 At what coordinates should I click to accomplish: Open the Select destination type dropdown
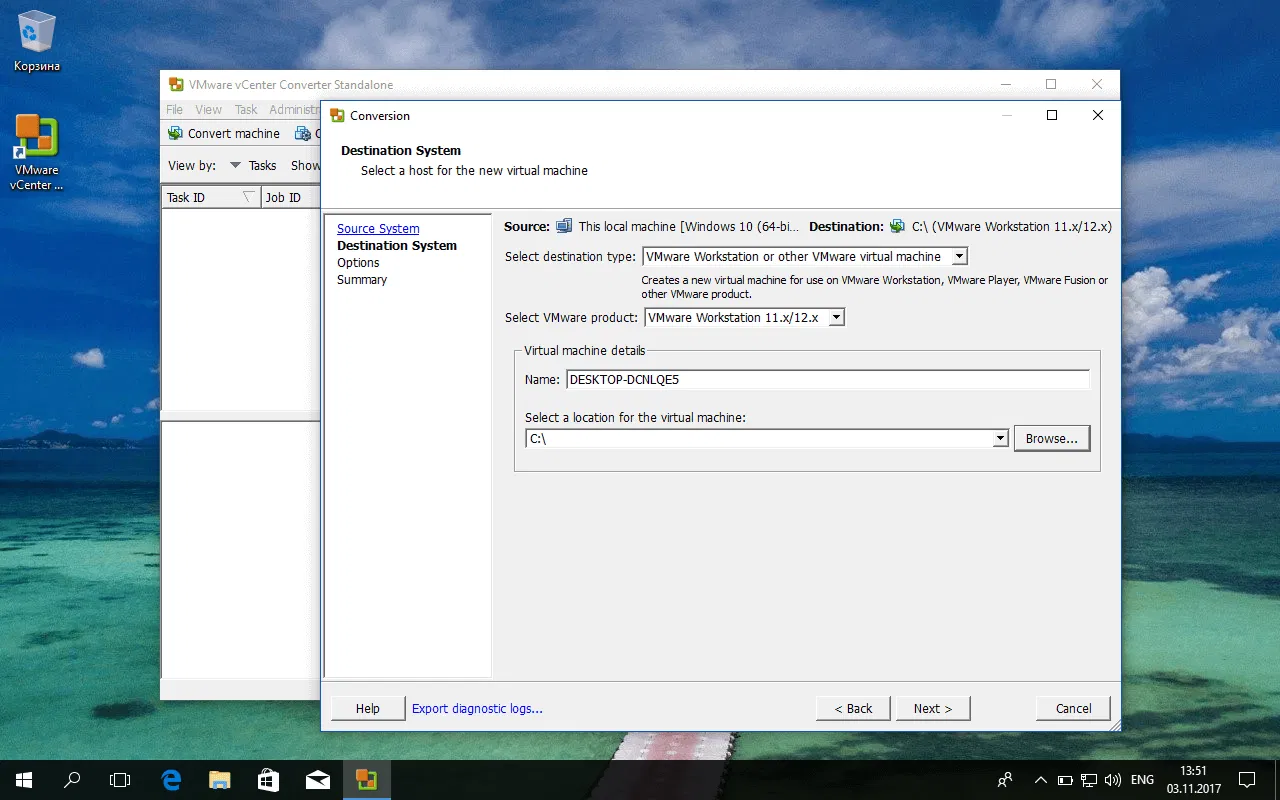(x=959, y=256)
